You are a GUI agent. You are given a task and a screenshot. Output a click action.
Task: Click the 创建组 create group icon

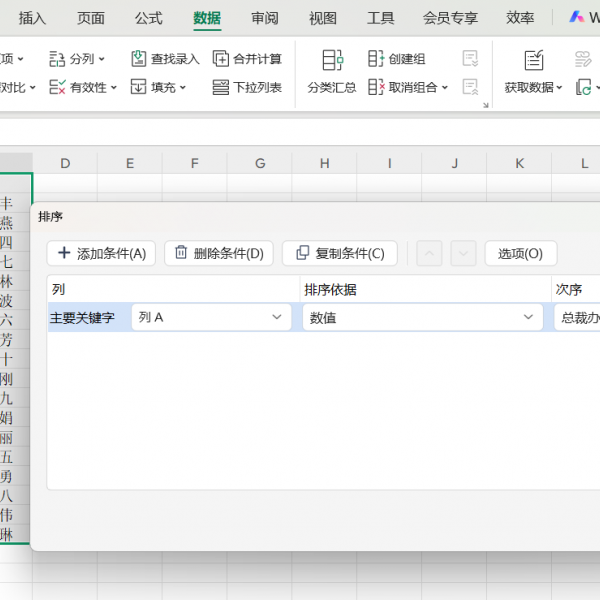point(376,59)
